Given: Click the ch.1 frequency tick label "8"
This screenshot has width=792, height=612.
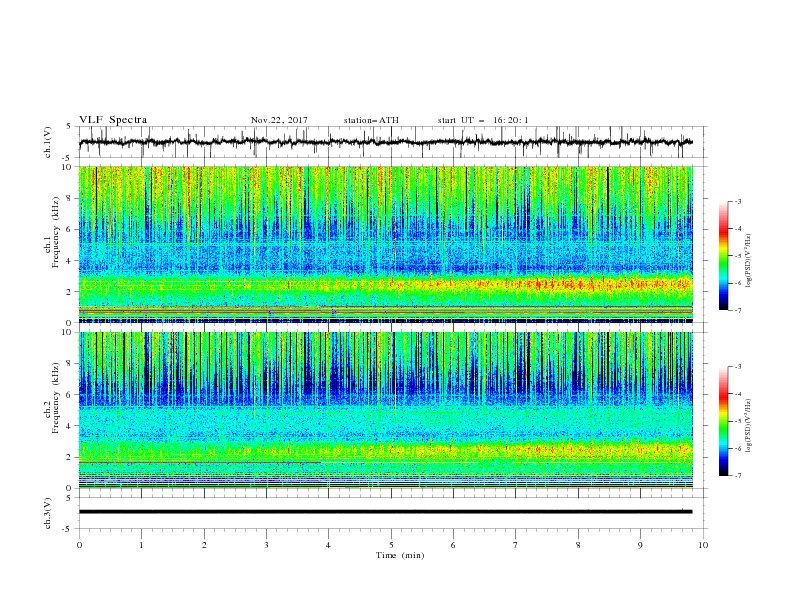Looking at the screenshot, I should (x=69, y=198).
